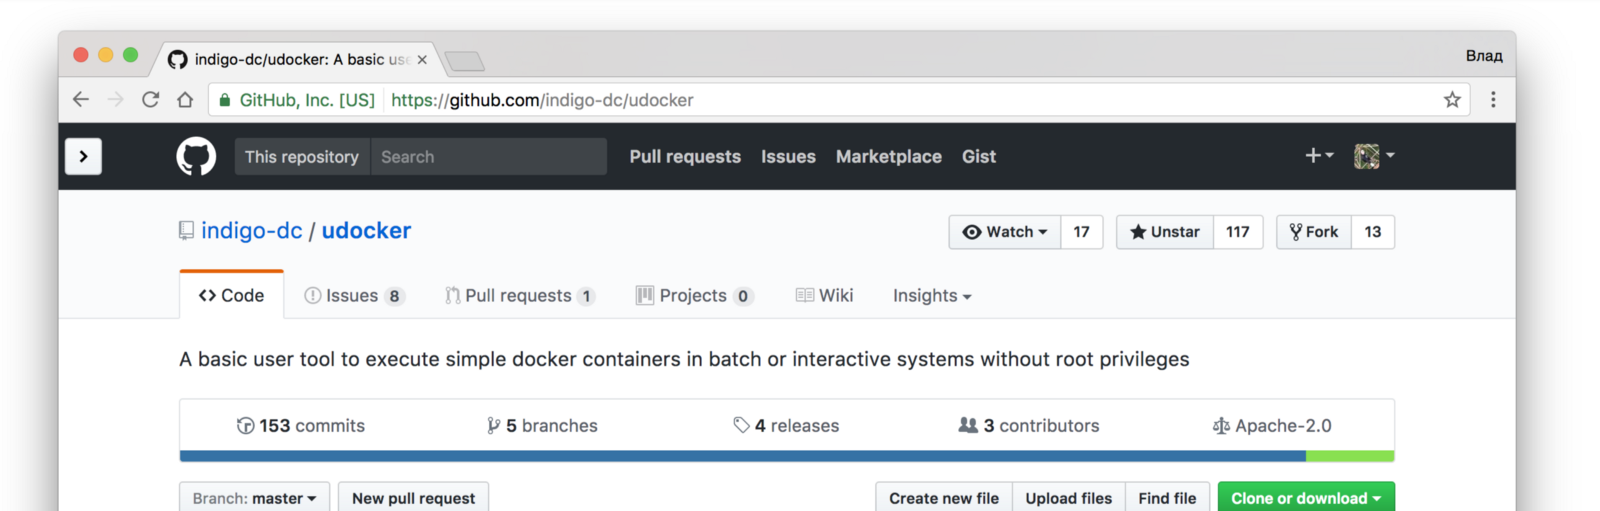
Task: Click the back navigation arrow
Action: [81, 100]
